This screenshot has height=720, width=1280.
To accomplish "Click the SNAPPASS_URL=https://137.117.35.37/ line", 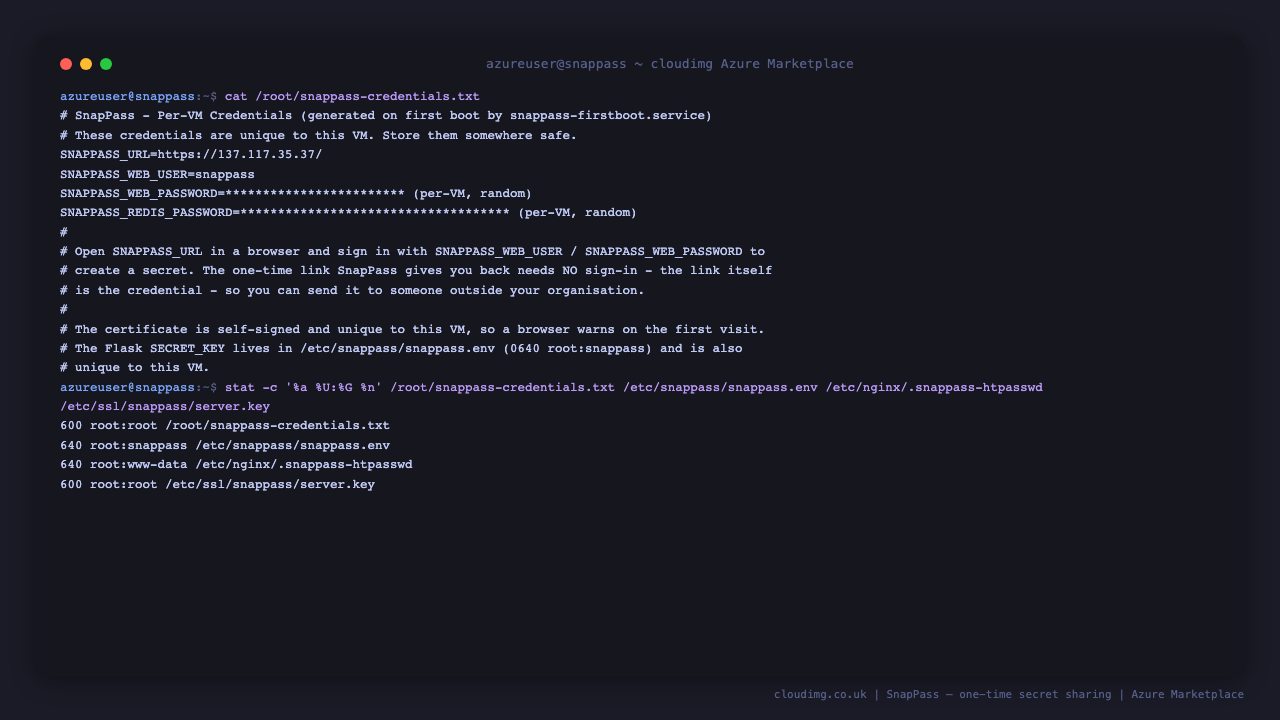I will (x=191, y=155).
